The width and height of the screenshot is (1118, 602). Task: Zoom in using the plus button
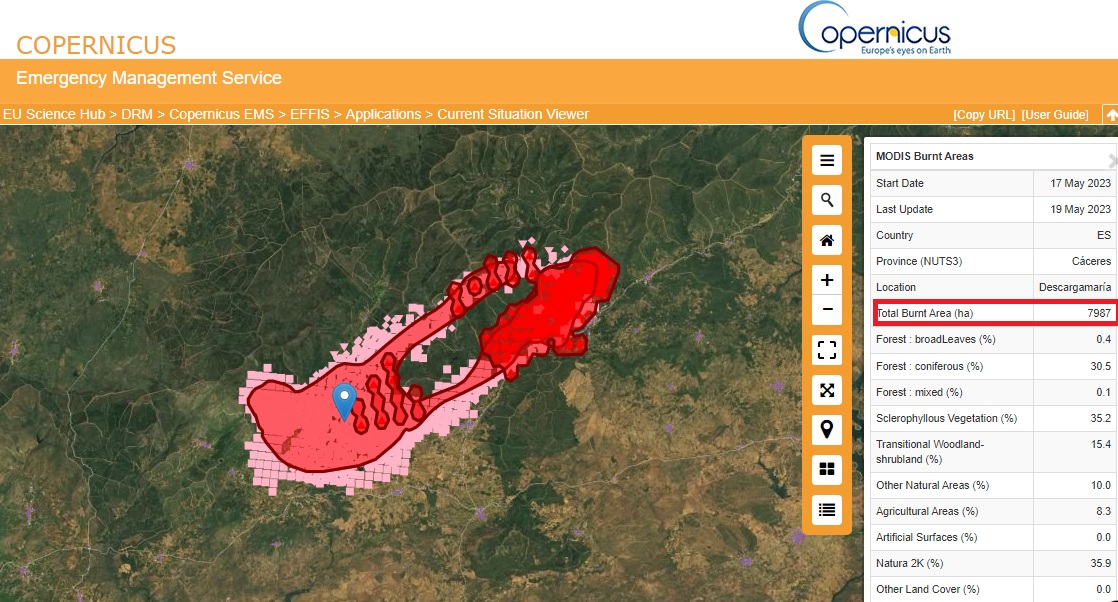click(x=826, y=280)
